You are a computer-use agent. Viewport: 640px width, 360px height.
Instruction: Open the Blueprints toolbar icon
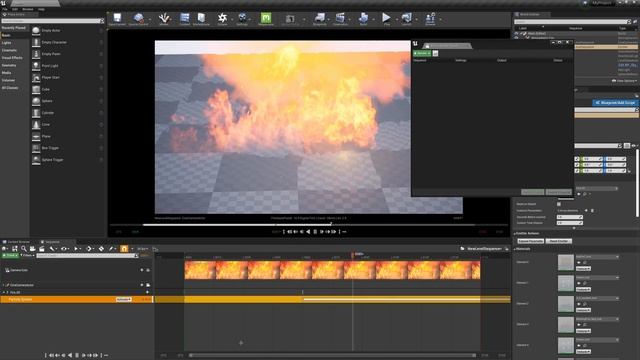click(320, 18)
